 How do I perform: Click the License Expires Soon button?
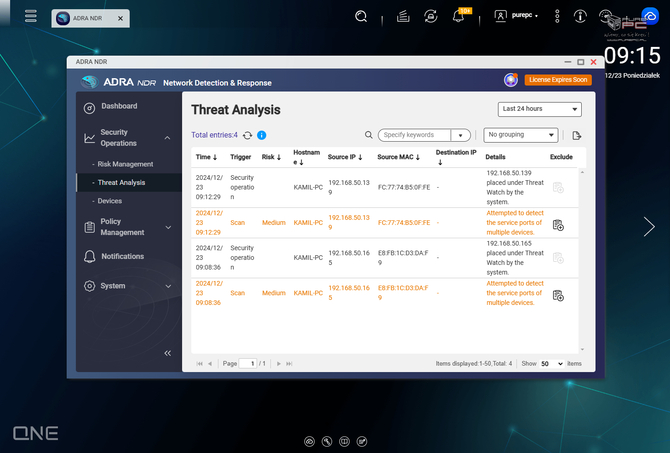tap(558, 80)
